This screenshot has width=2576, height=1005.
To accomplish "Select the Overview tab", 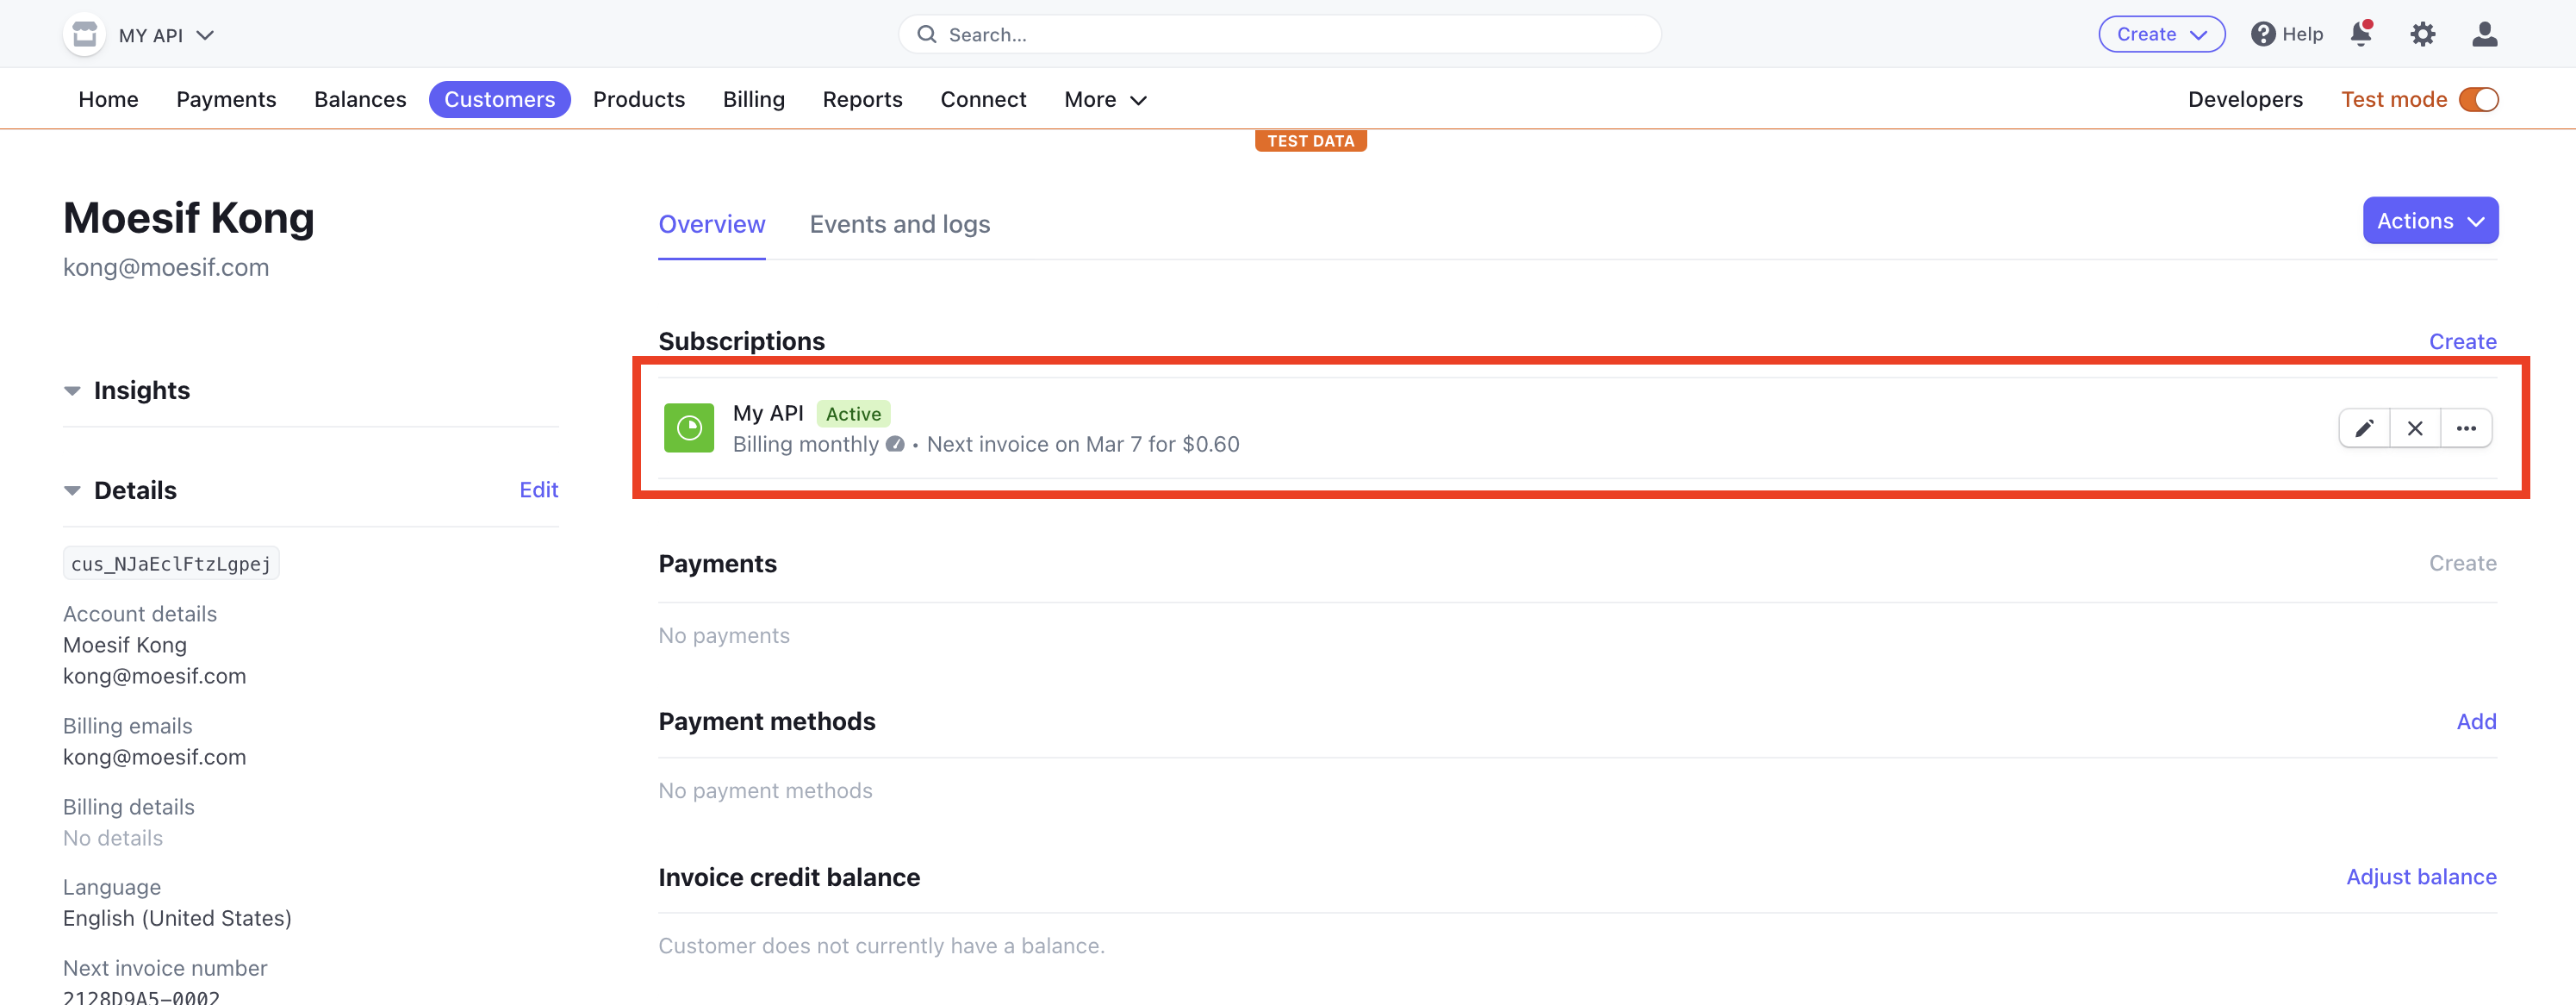I will (x=711, y=224).
